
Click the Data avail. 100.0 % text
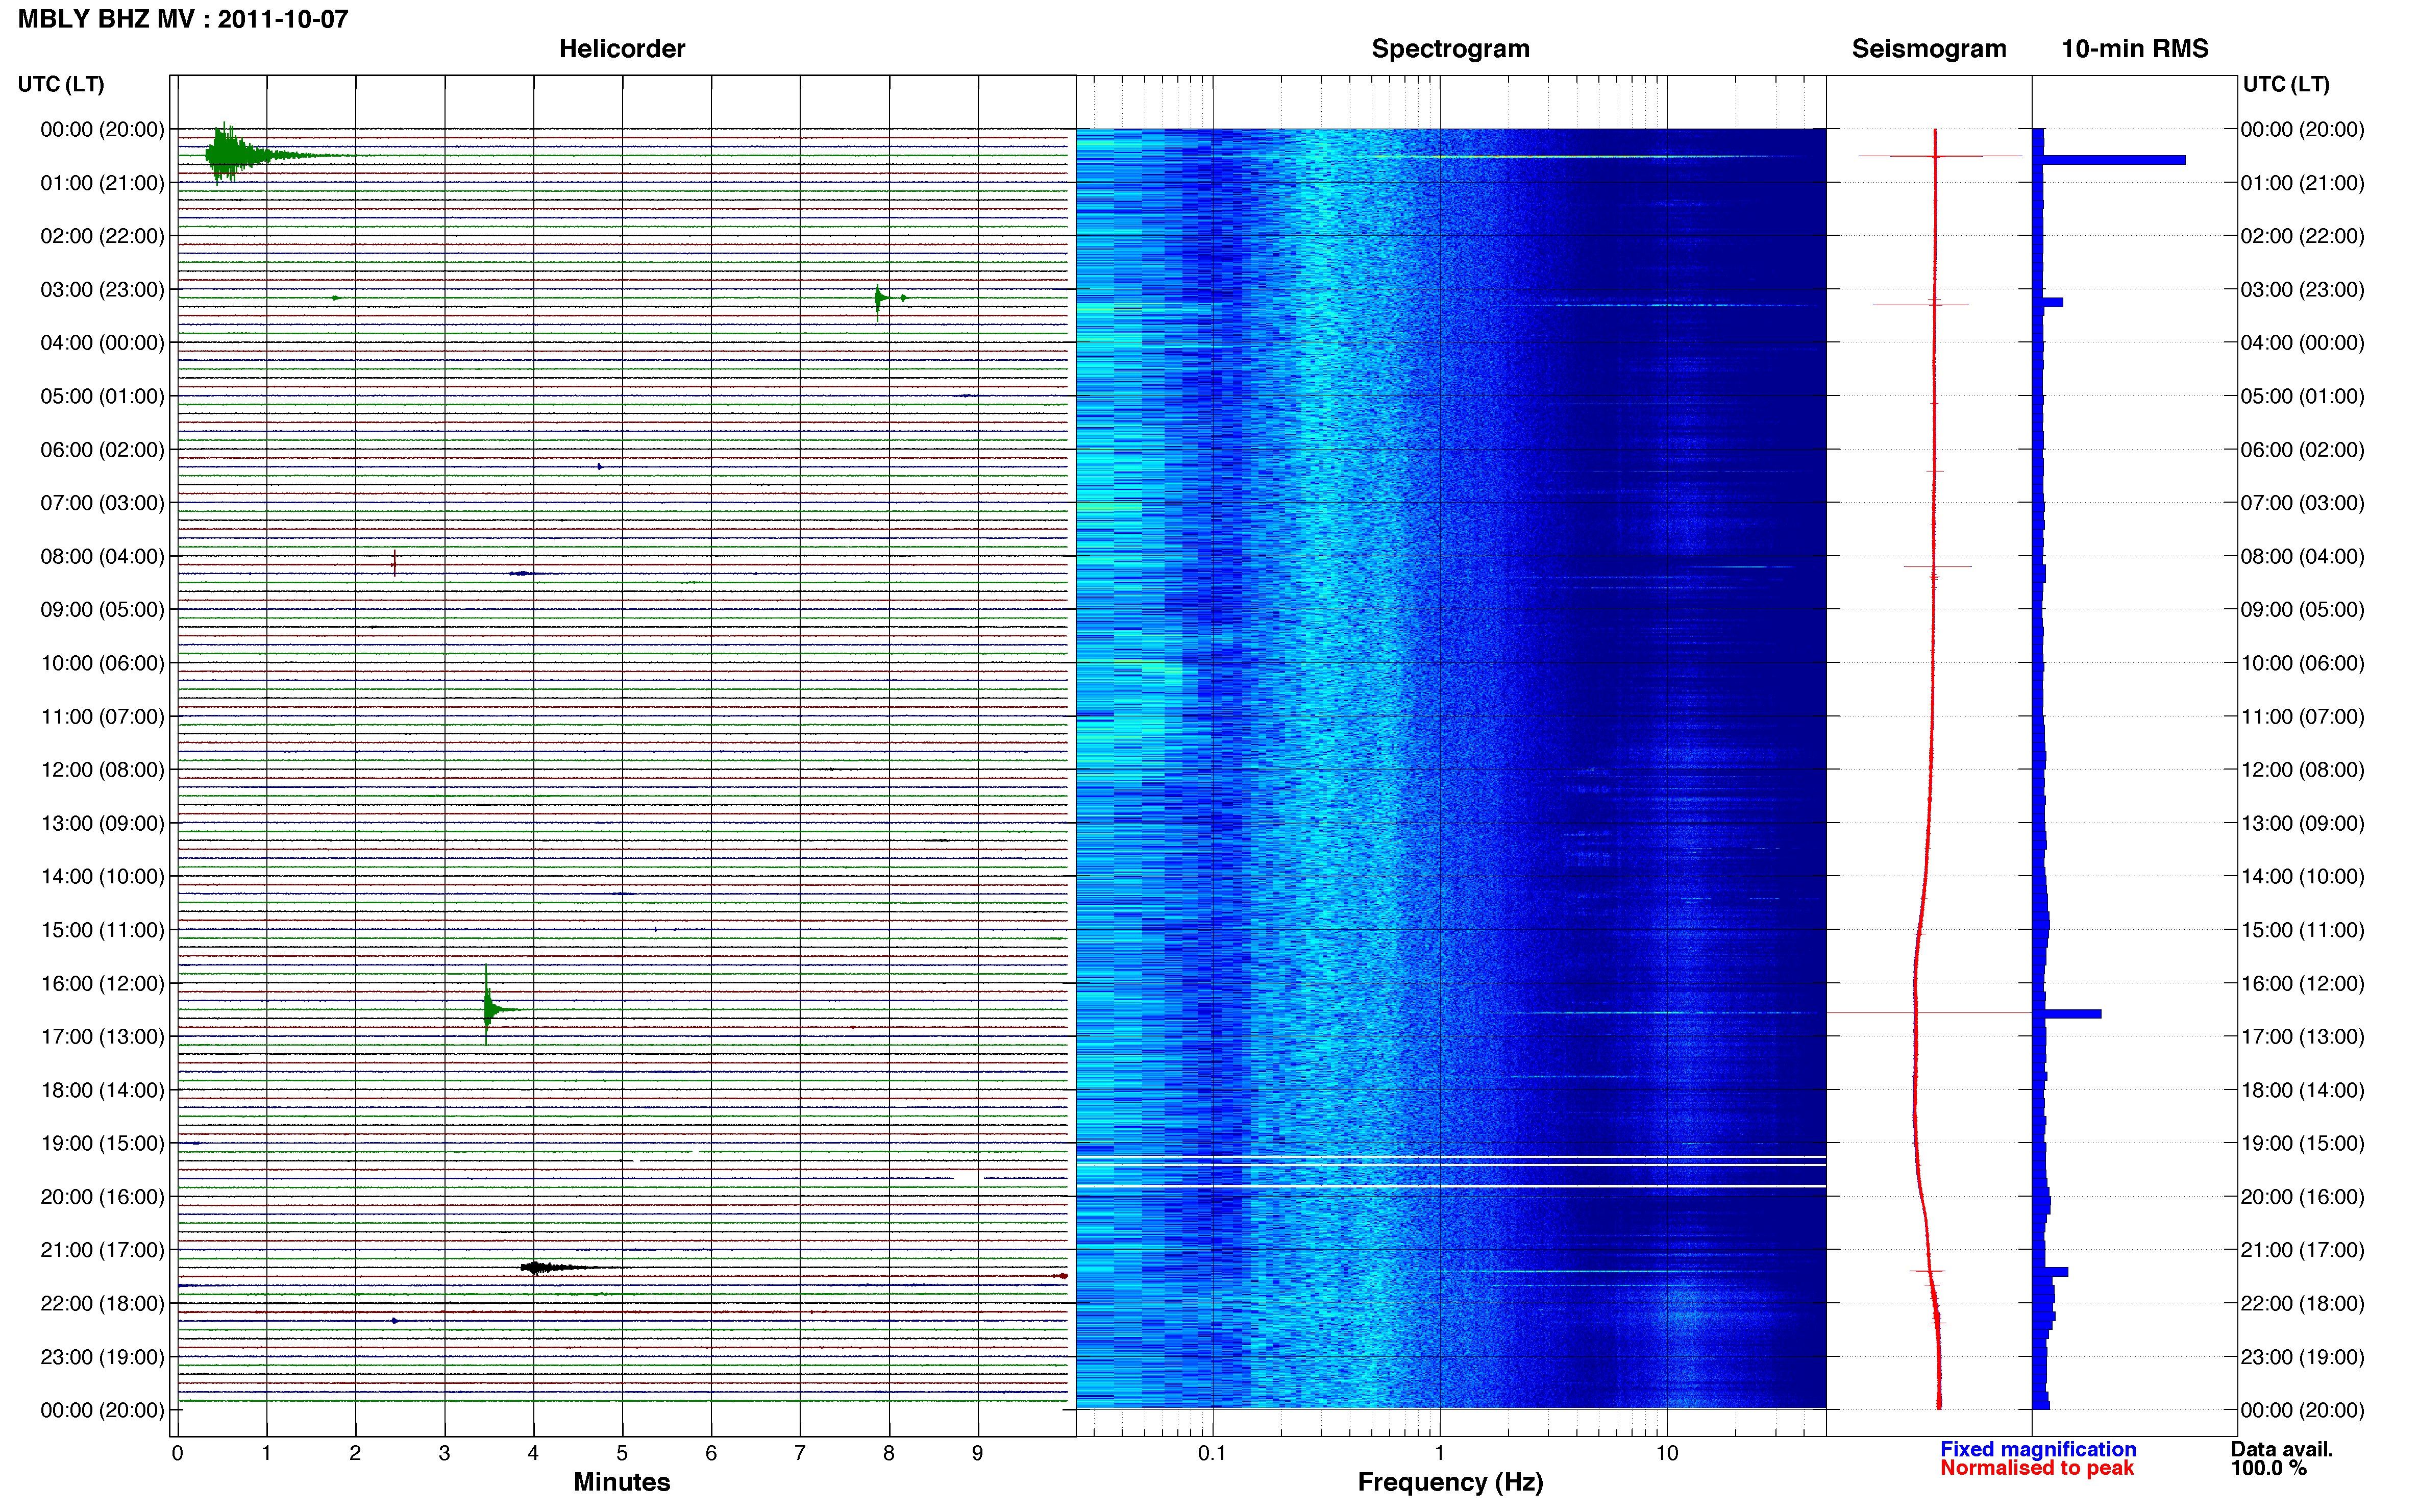point(2281,1459)
